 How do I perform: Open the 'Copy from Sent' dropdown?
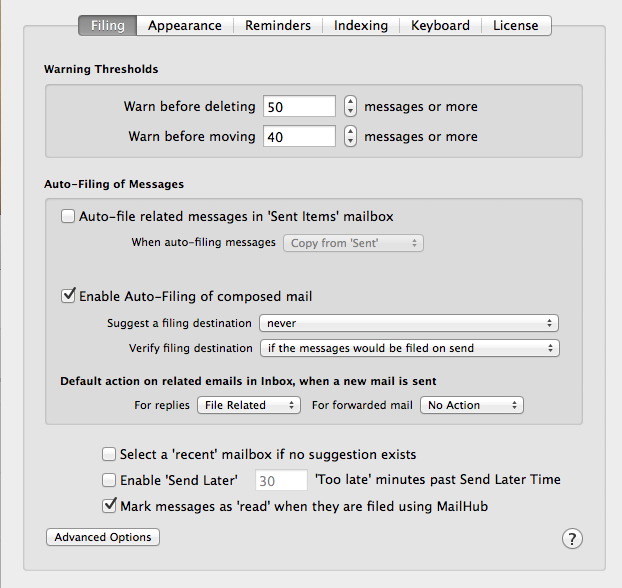tap(353, 243)
